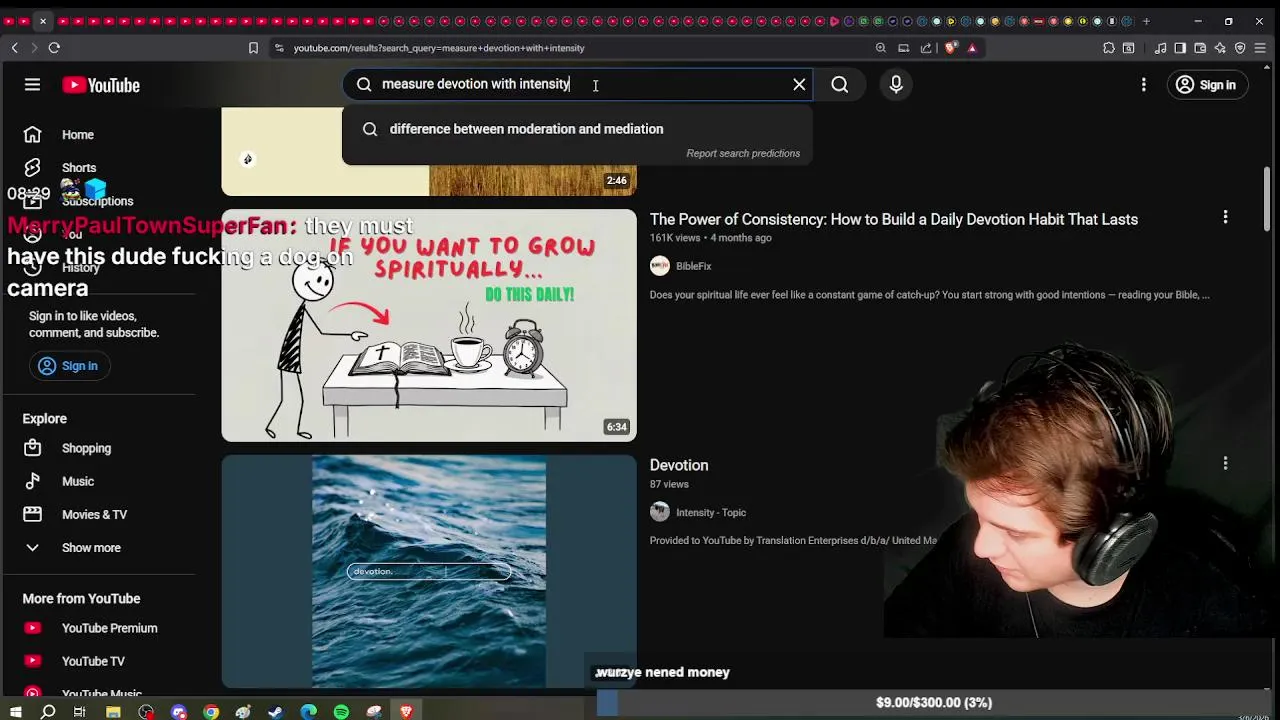Start voice search with microphone
This screenshot has height=720, width=1280.
point(896,85)
